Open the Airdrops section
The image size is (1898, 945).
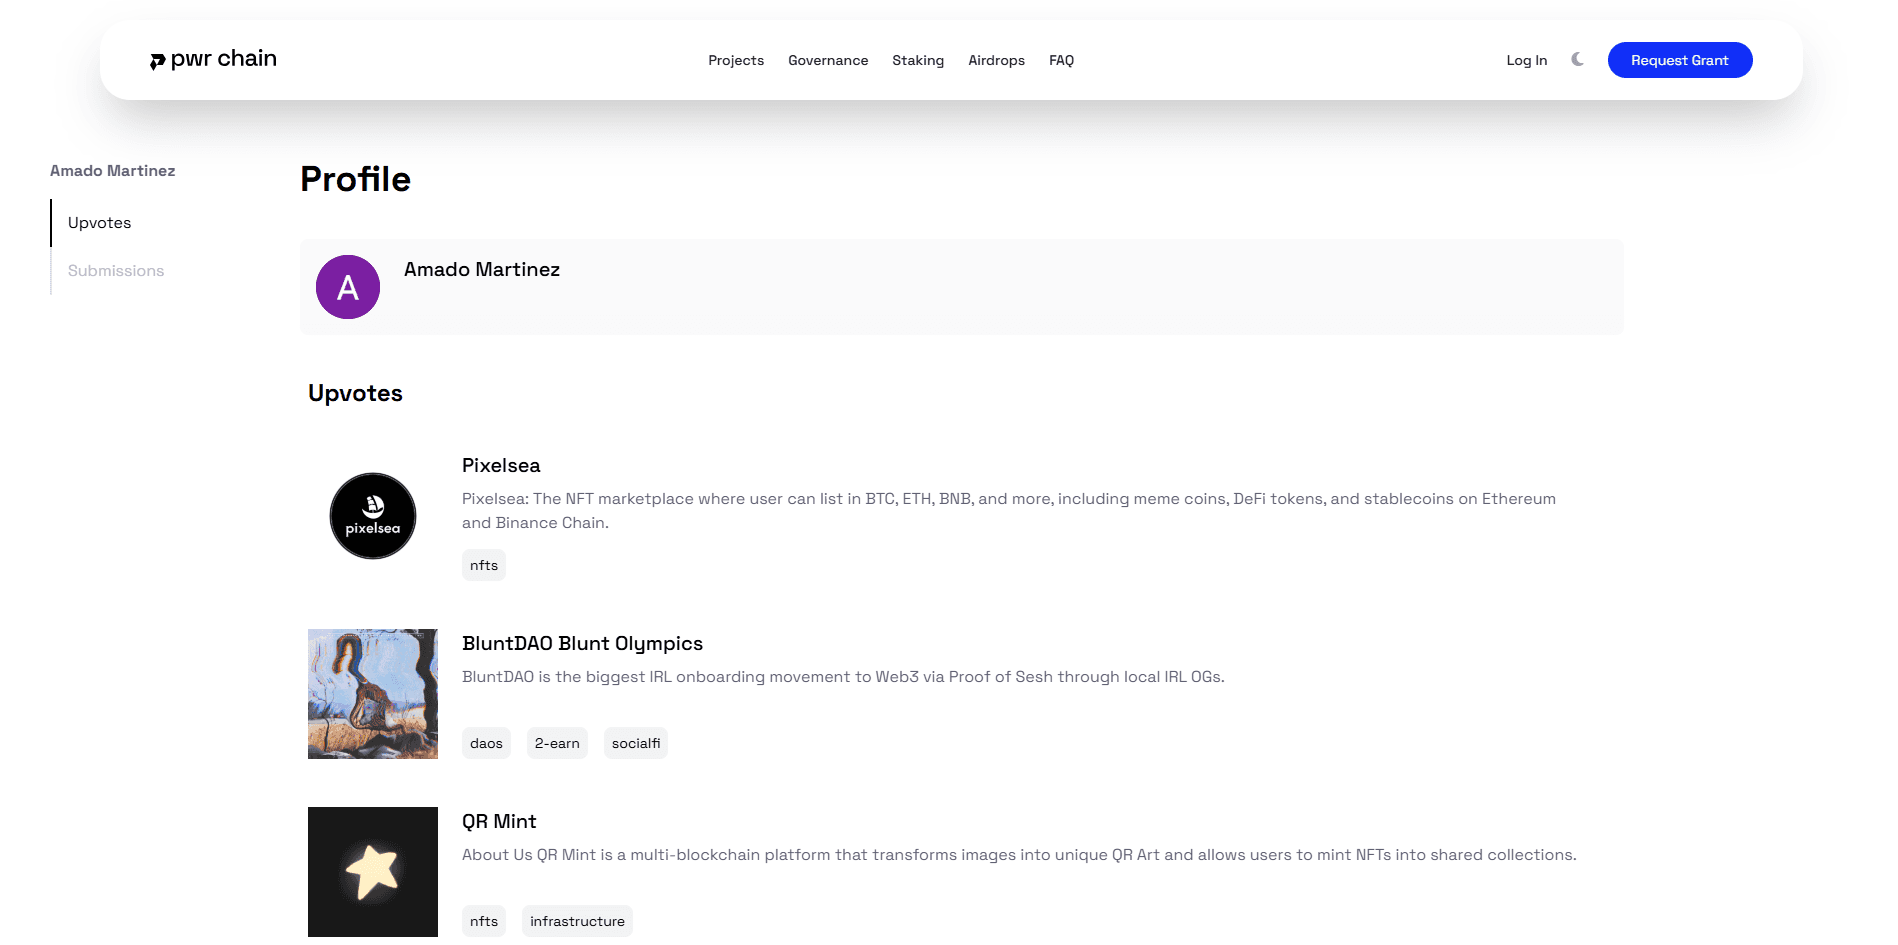(x=996, y=60)
